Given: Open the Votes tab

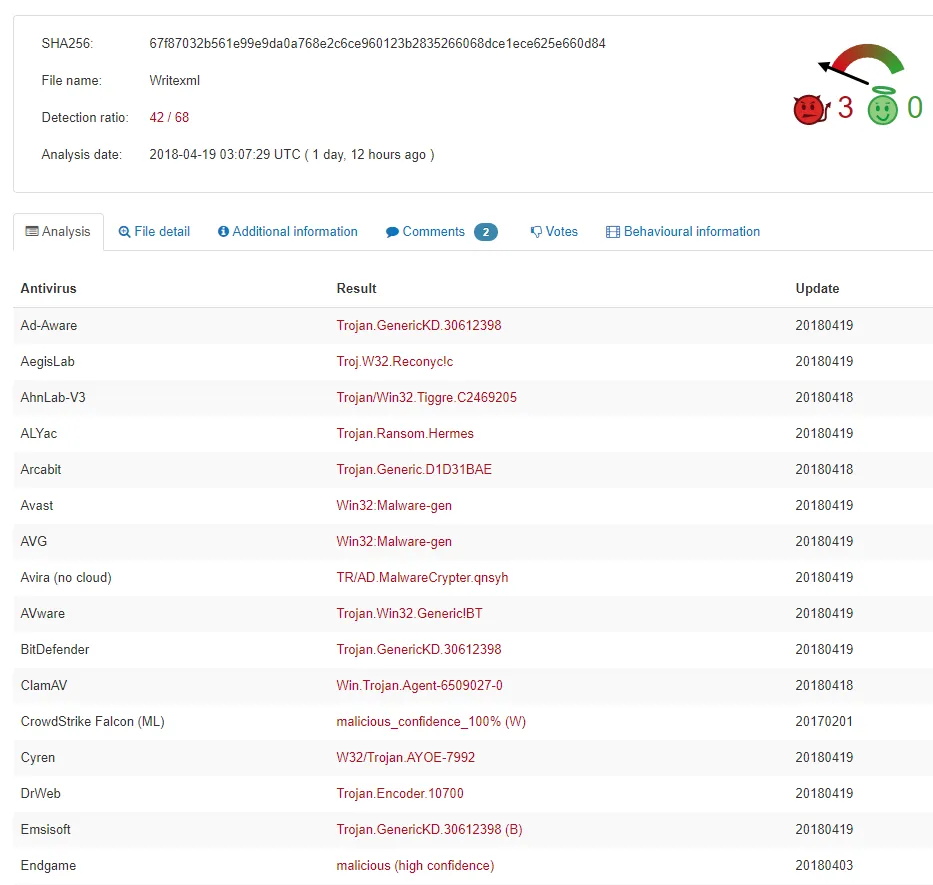Looking at the screenshot, I should pyautogui.click(x=554, y=232).
